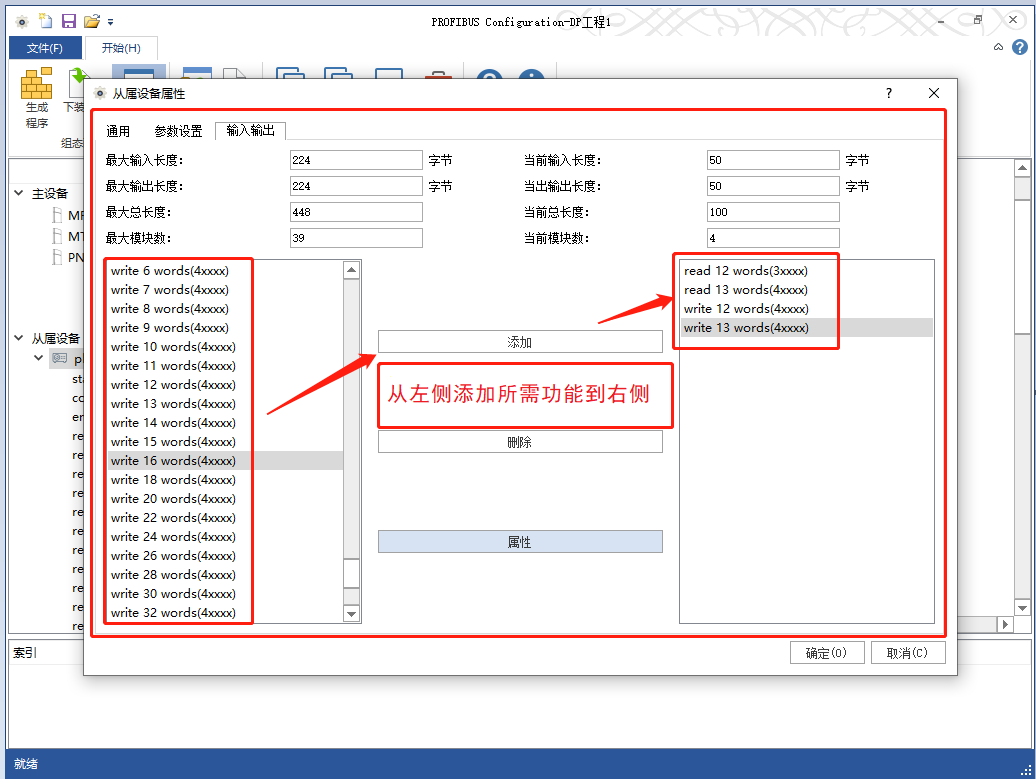Confirm settings with the 确定(O) button
This screenshot has width=1036, height=779.
(x=827, y=652)
